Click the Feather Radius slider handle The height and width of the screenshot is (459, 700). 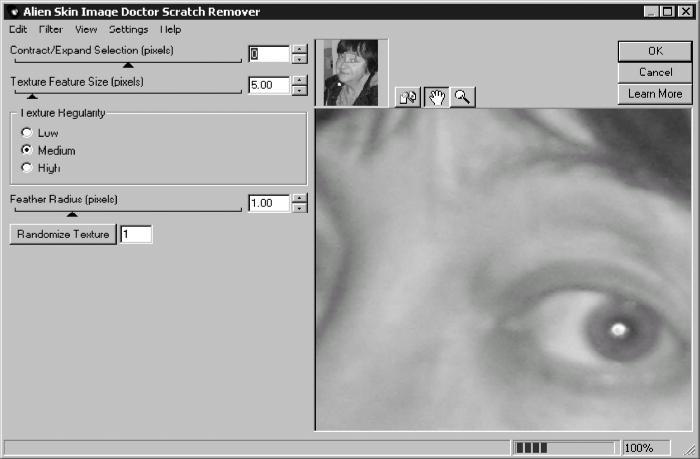(71, 213)
